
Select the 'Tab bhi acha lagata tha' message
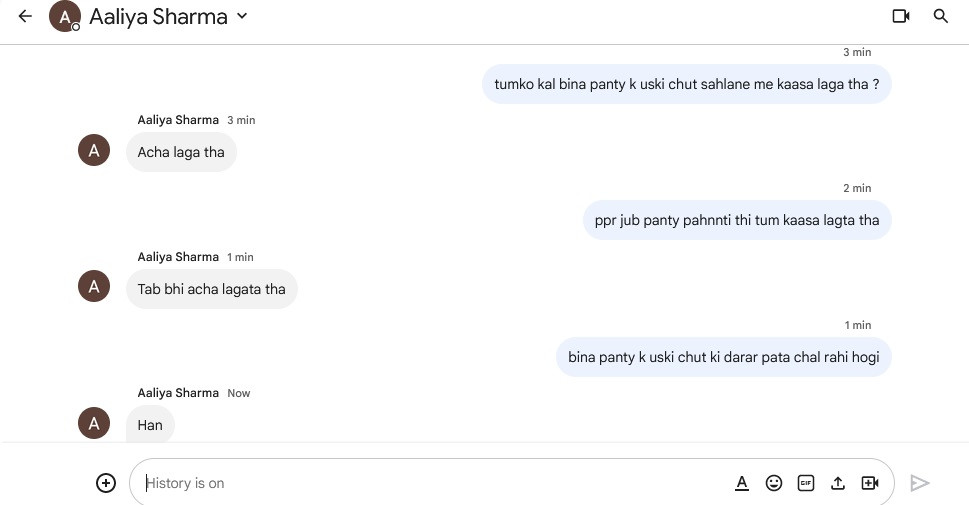pos(211,289)
